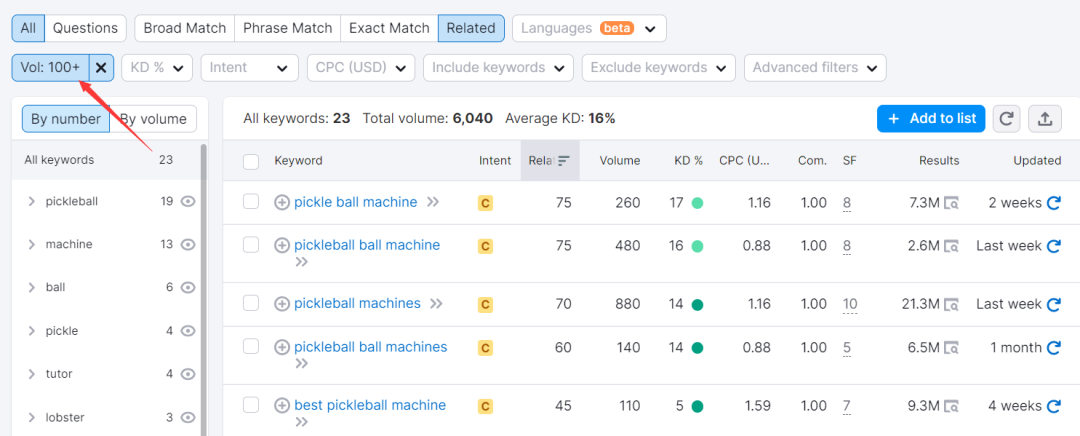Click double arrow next to pickle ball machine
Image resolution: width=1080 pixels, height=436 pixels.
433,203
